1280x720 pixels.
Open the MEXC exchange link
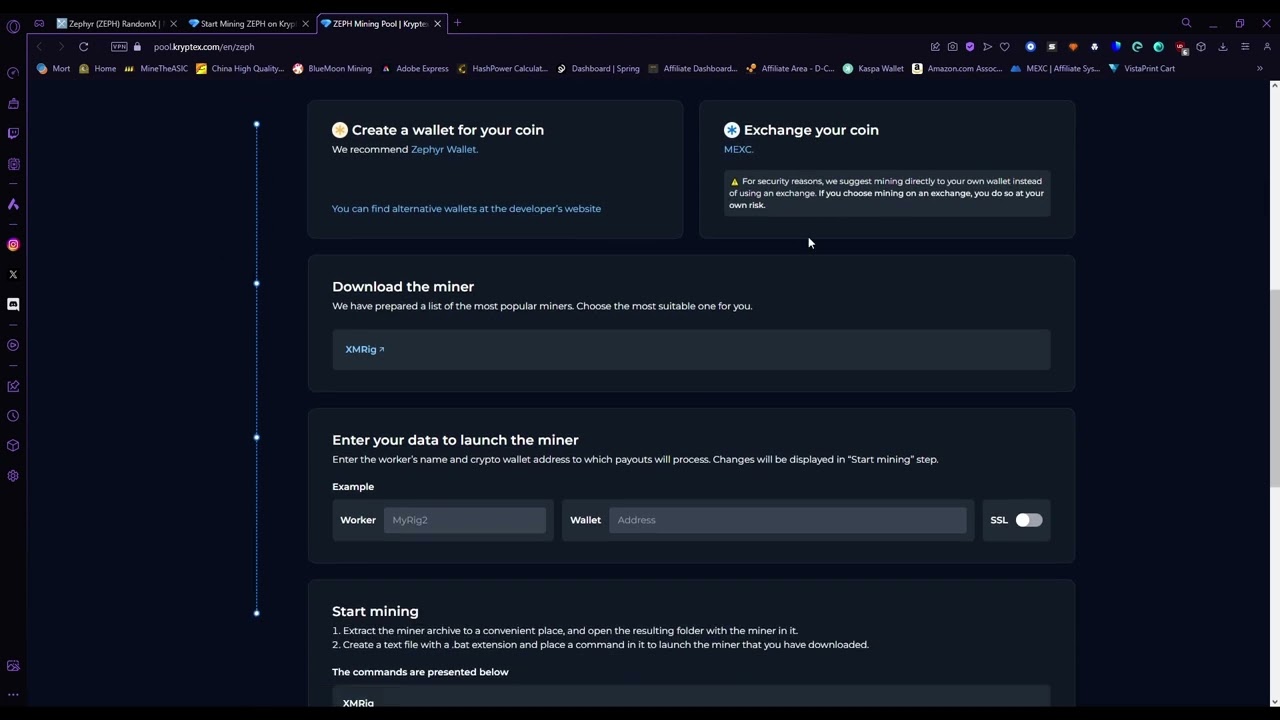tap(738, 149)
